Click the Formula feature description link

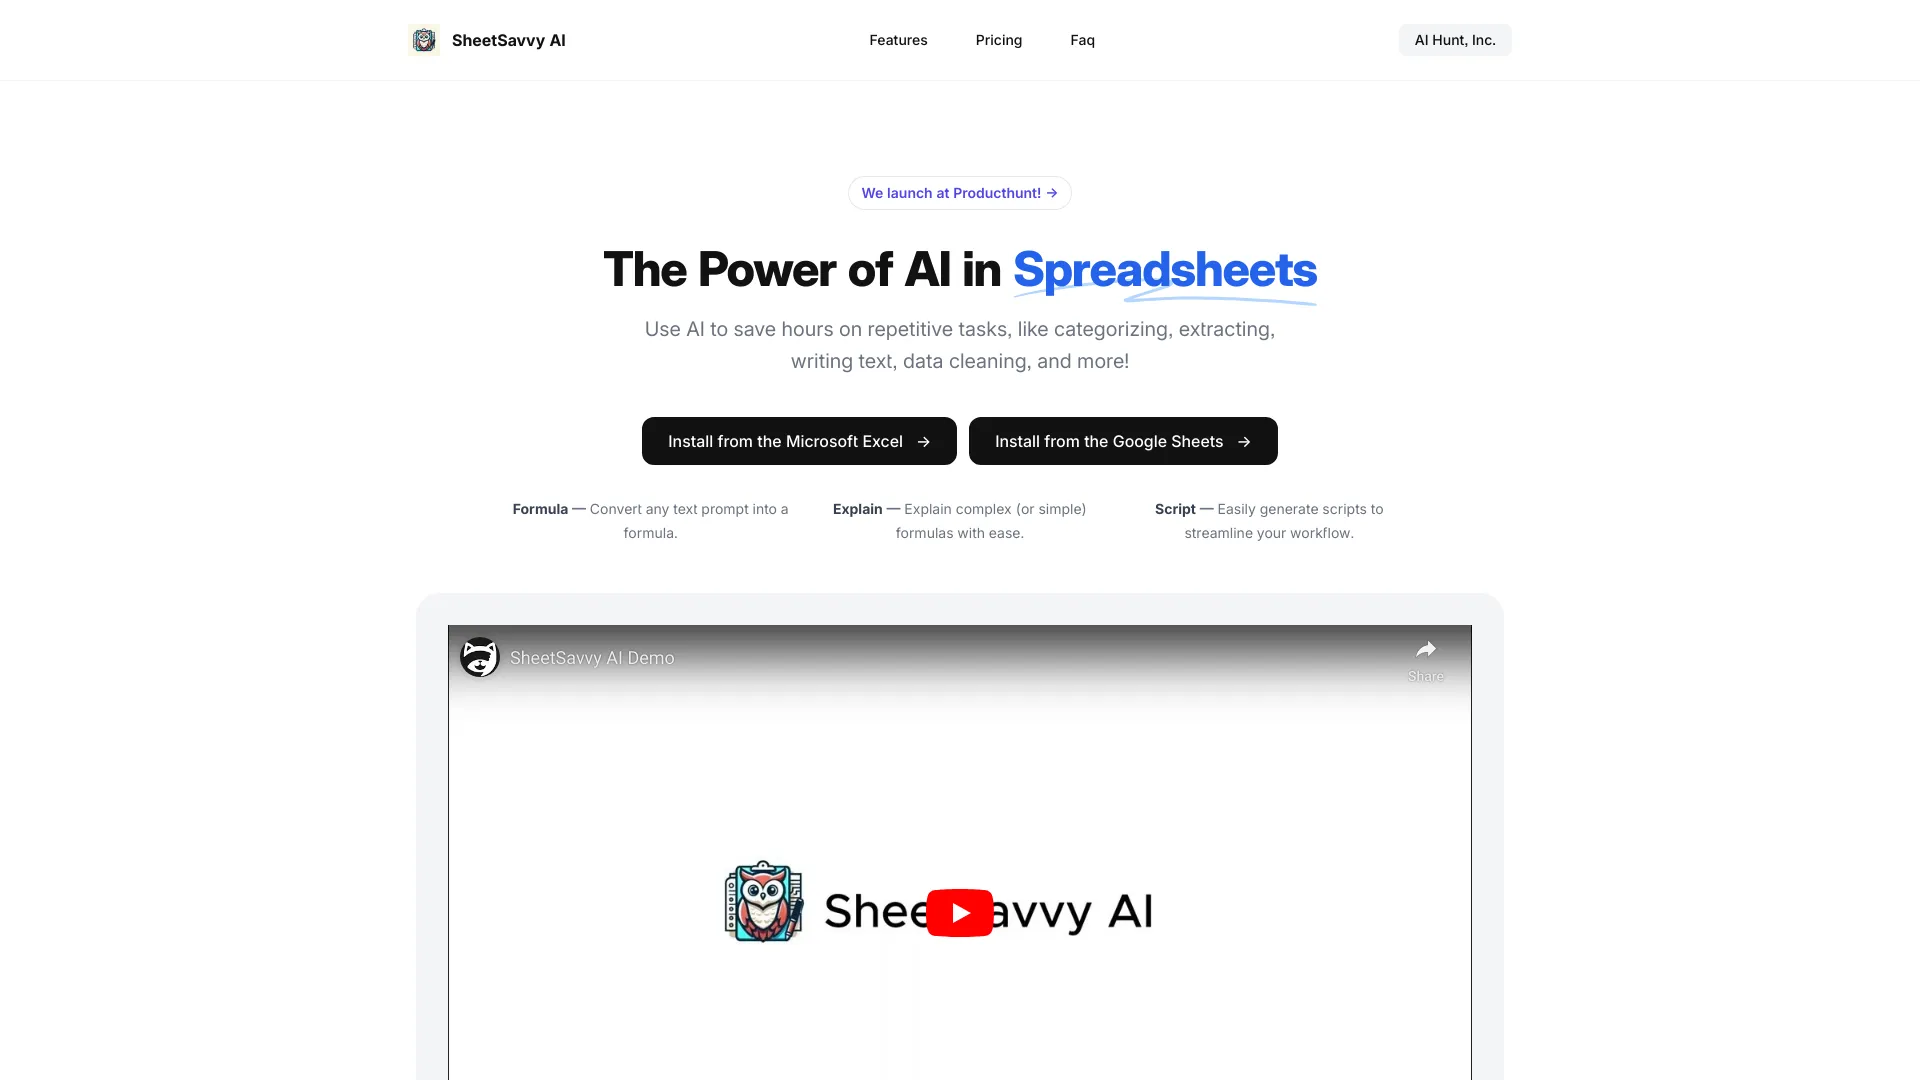coord(650,521)
